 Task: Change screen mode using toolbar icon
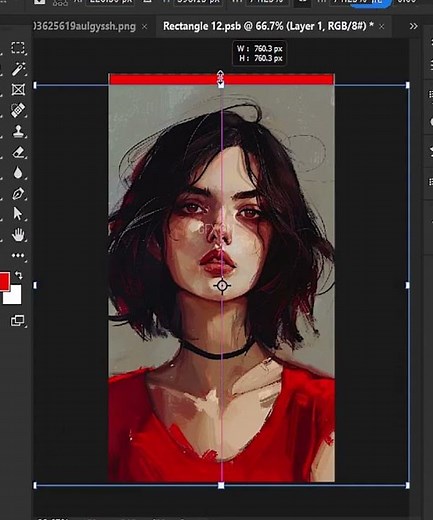click(18, 321)
